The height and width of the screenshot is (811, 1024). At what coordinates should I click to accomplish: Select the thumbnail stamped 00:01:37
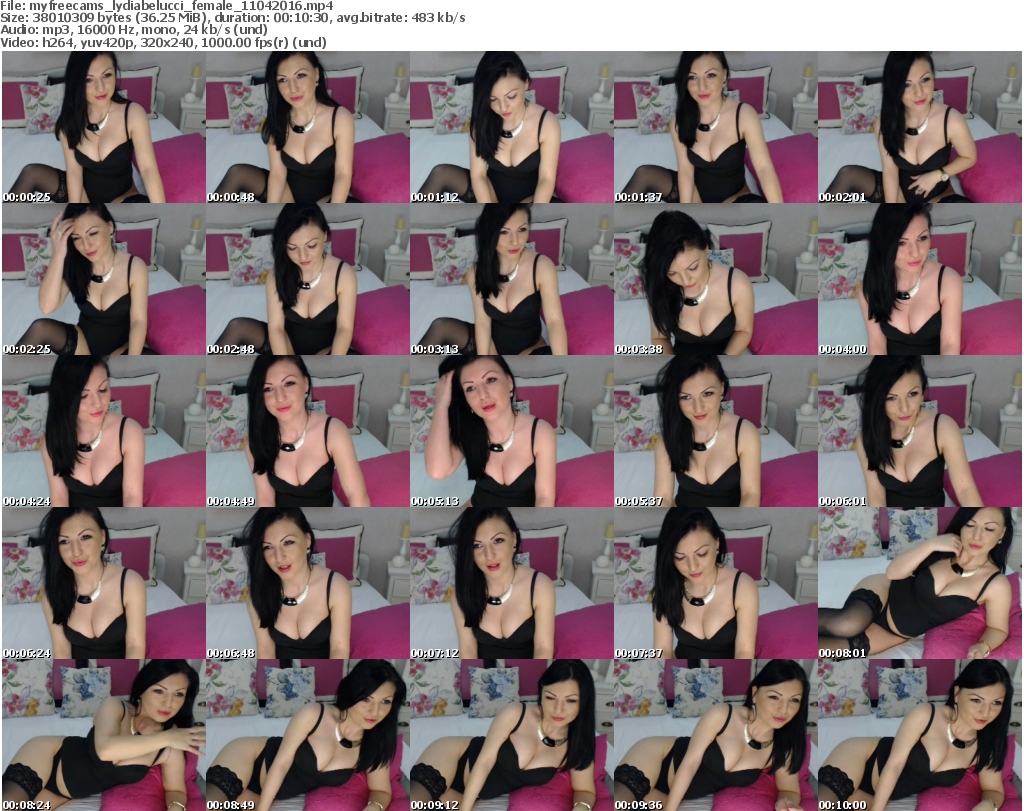716,127
